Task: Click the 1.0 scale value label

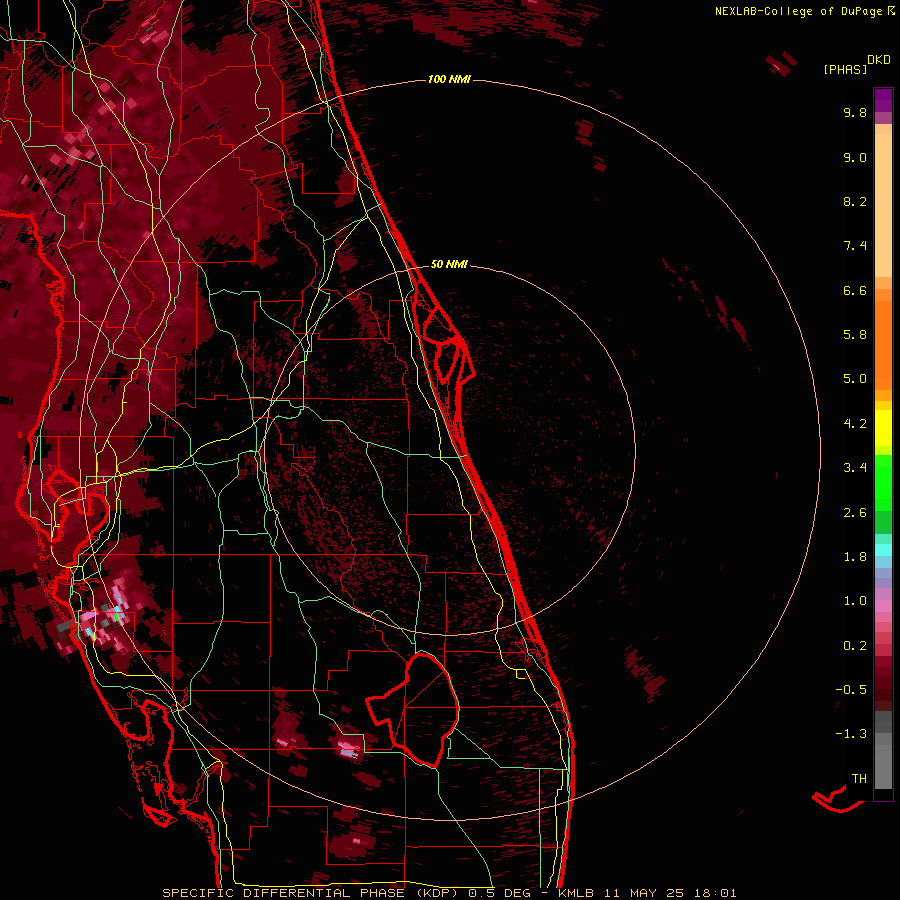Action: coord(855,601)
